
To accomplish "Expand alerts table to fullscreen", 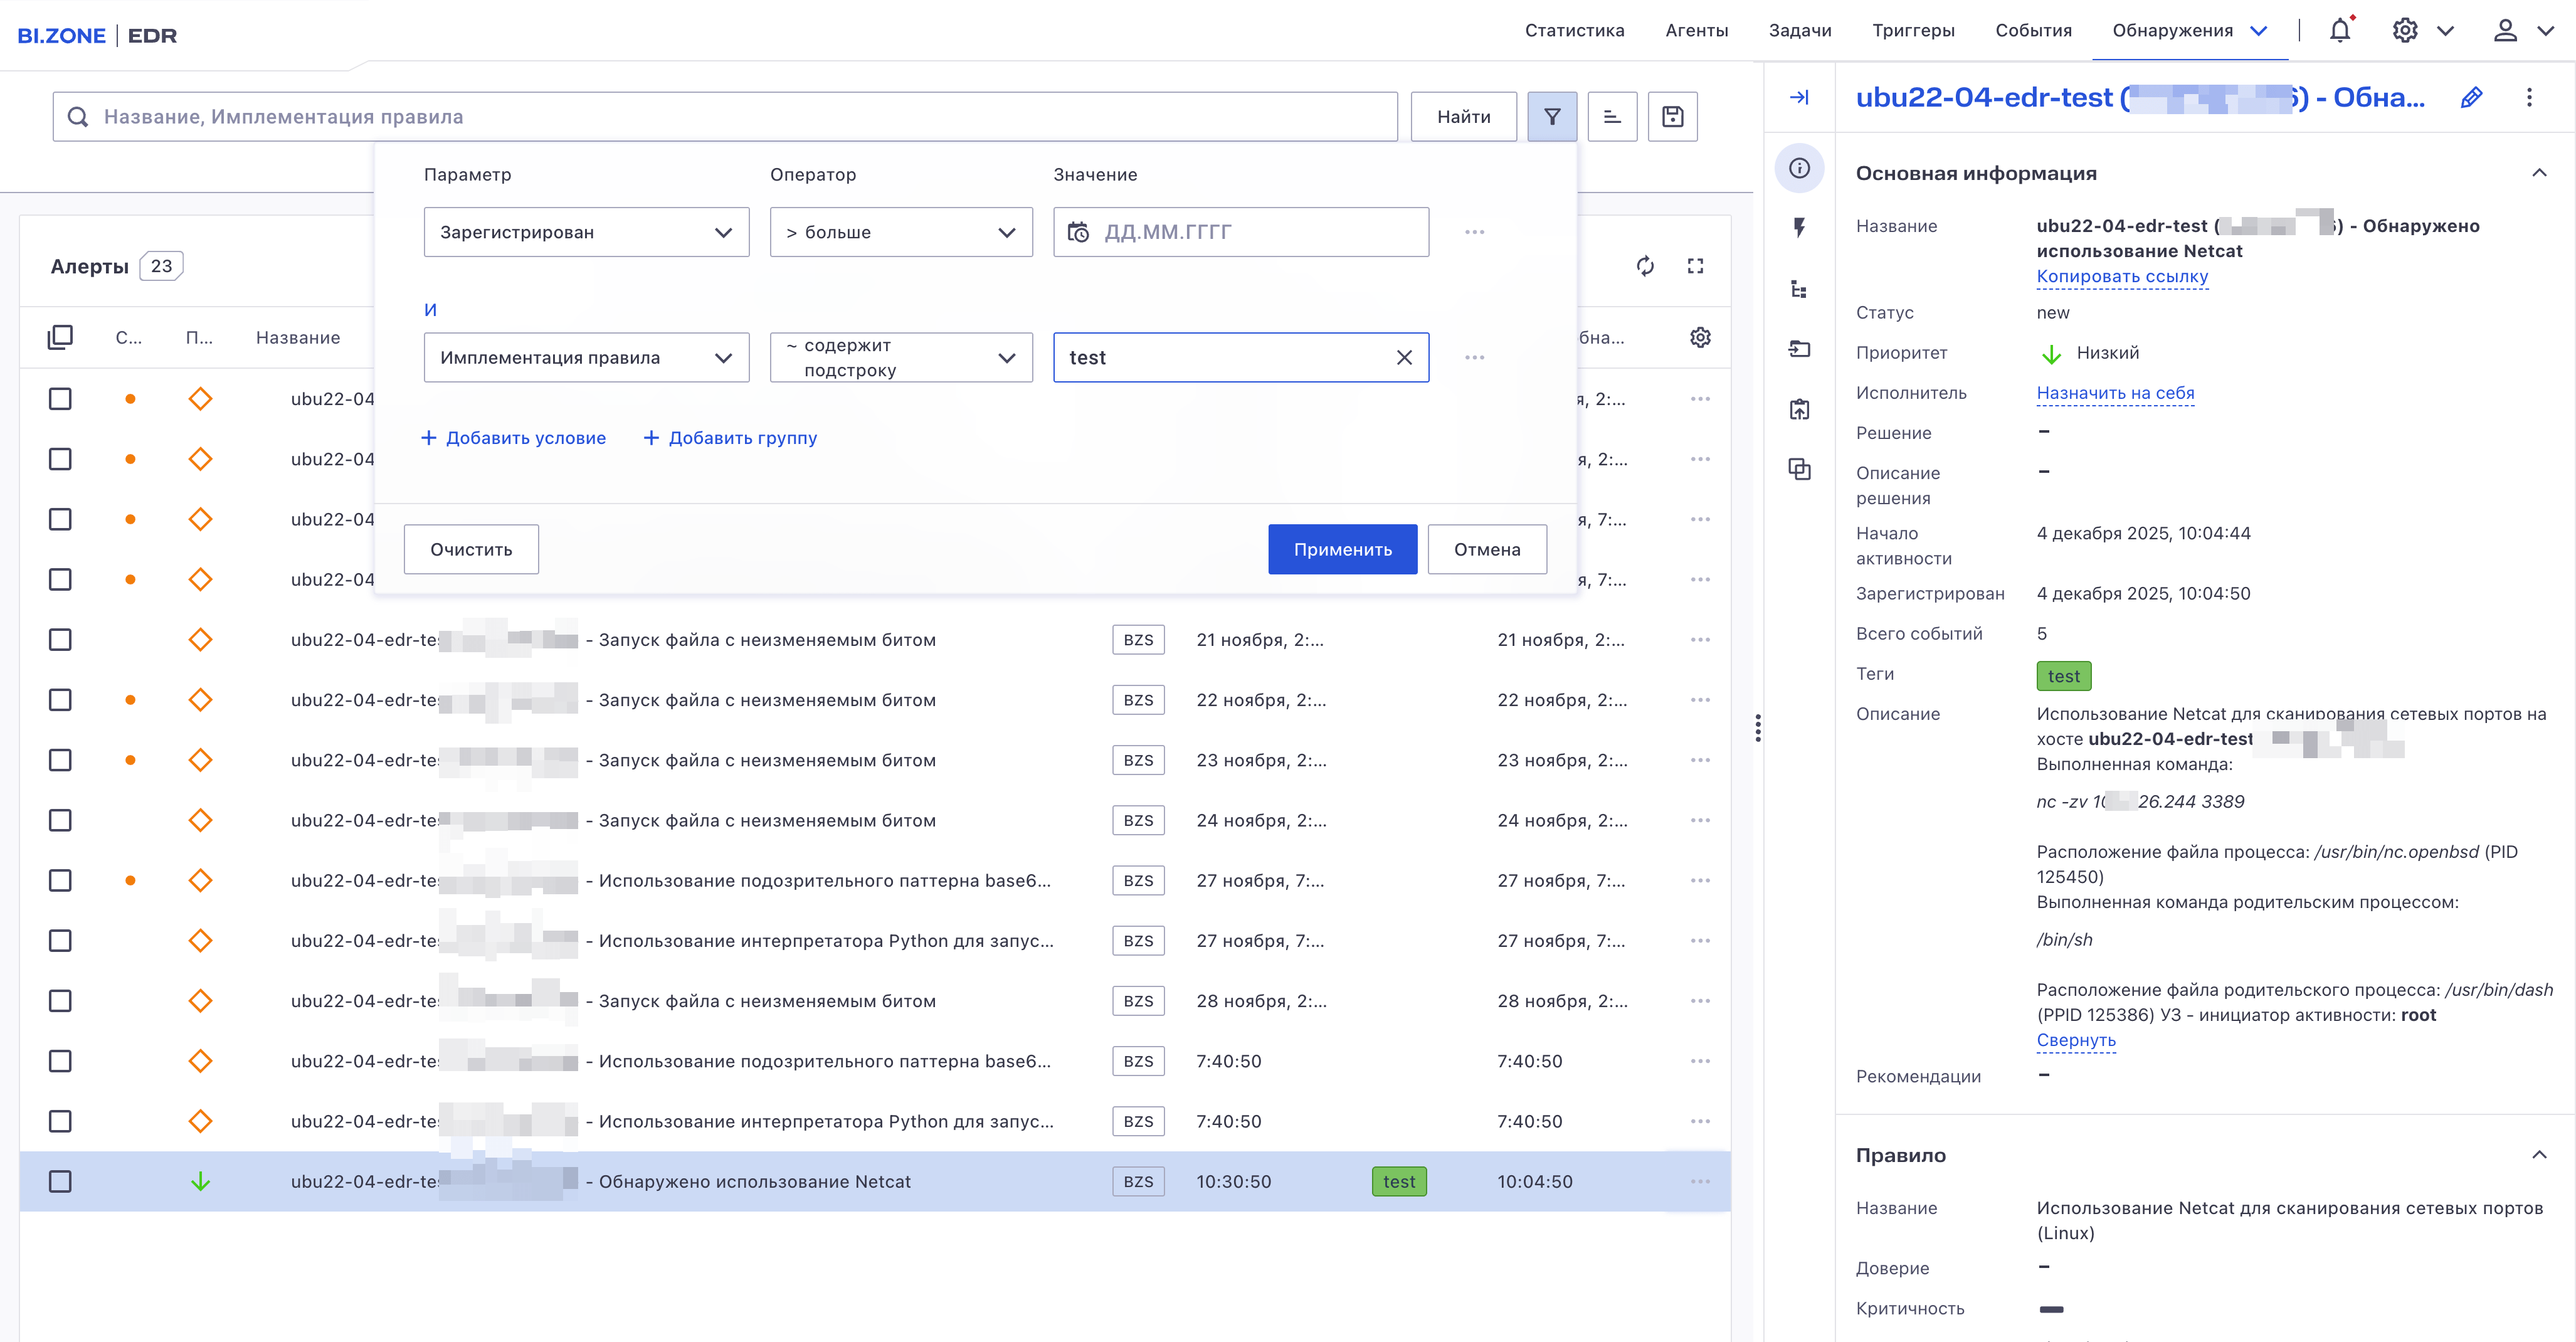I will [1695, 266].
